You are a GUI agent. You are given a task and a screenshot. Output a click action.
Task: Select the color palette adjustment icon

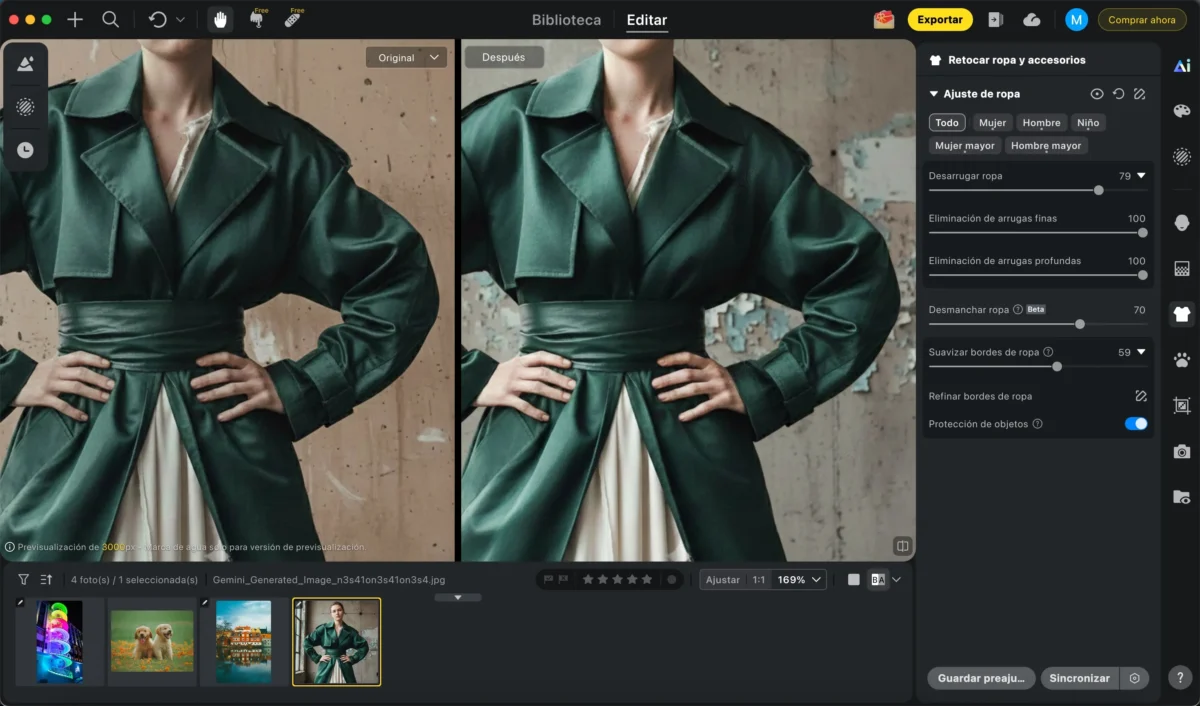tap(1181, 111)
